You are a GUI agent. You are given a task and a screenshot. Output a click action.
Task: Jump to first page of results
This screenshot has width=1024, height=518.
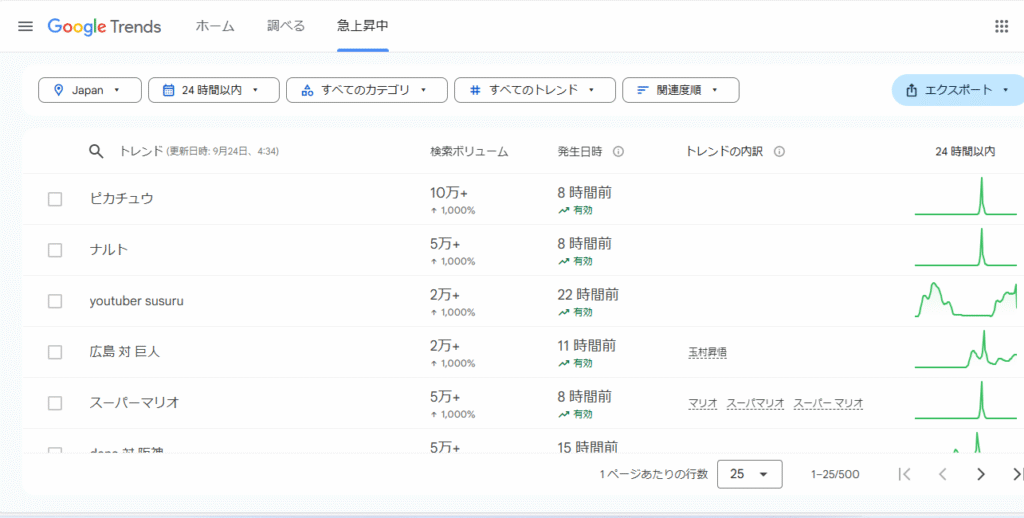coord(904,474)
